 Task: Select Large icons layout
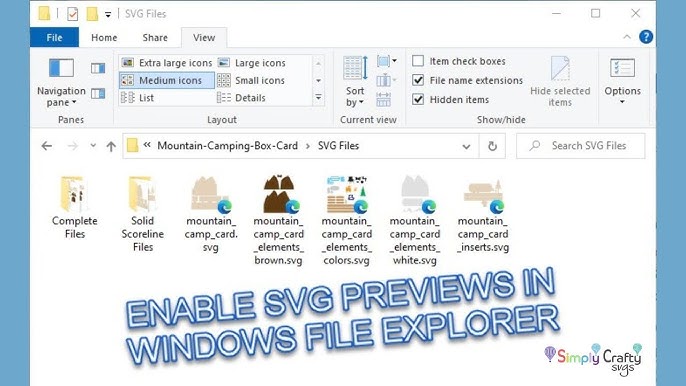tap(252, 63)
